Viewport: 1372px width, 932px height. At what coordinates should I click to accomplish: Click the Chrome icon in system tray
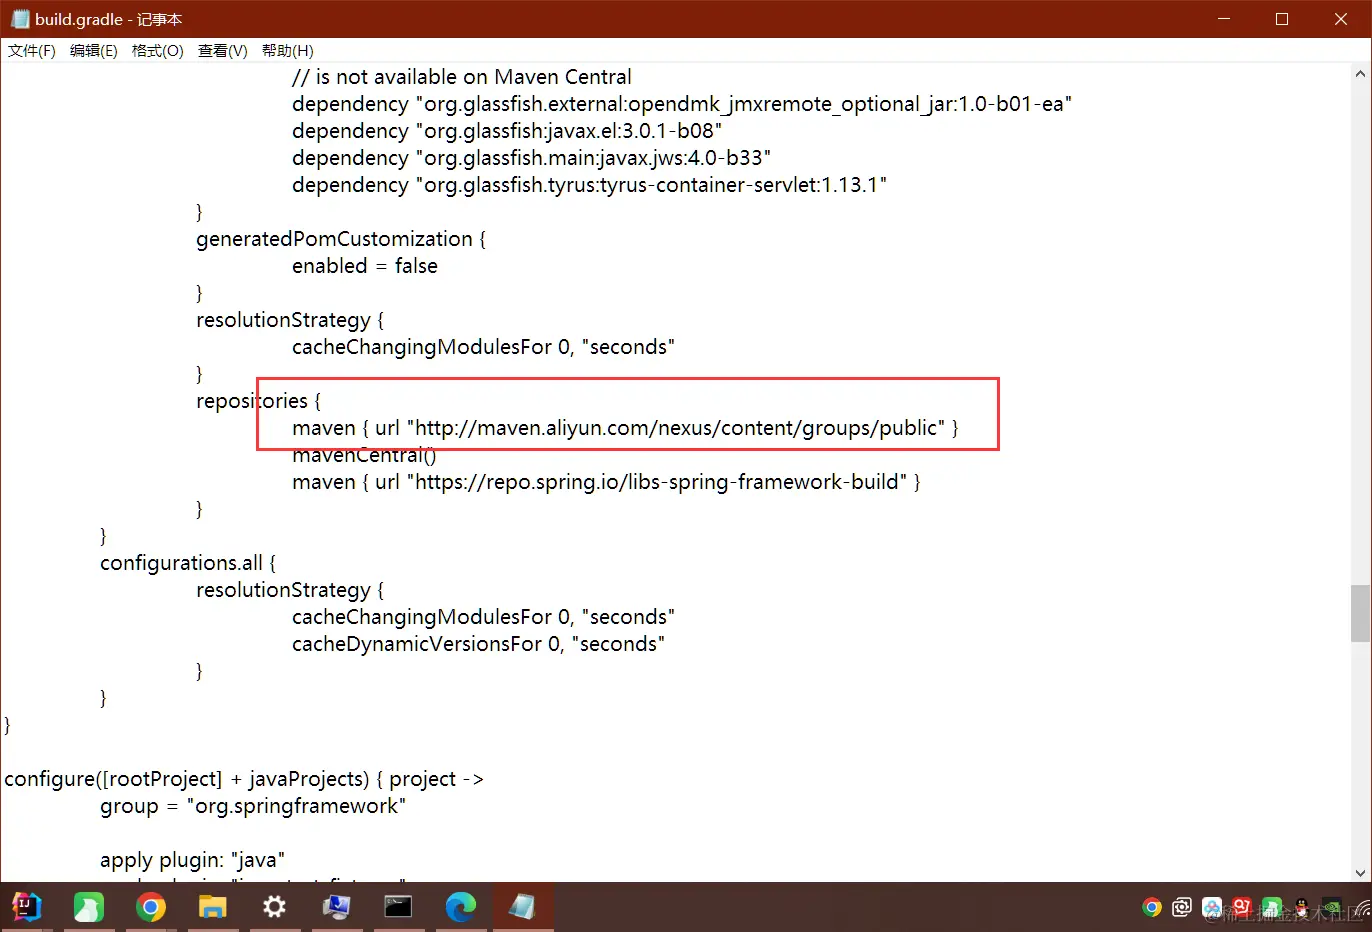point(1152,908)
